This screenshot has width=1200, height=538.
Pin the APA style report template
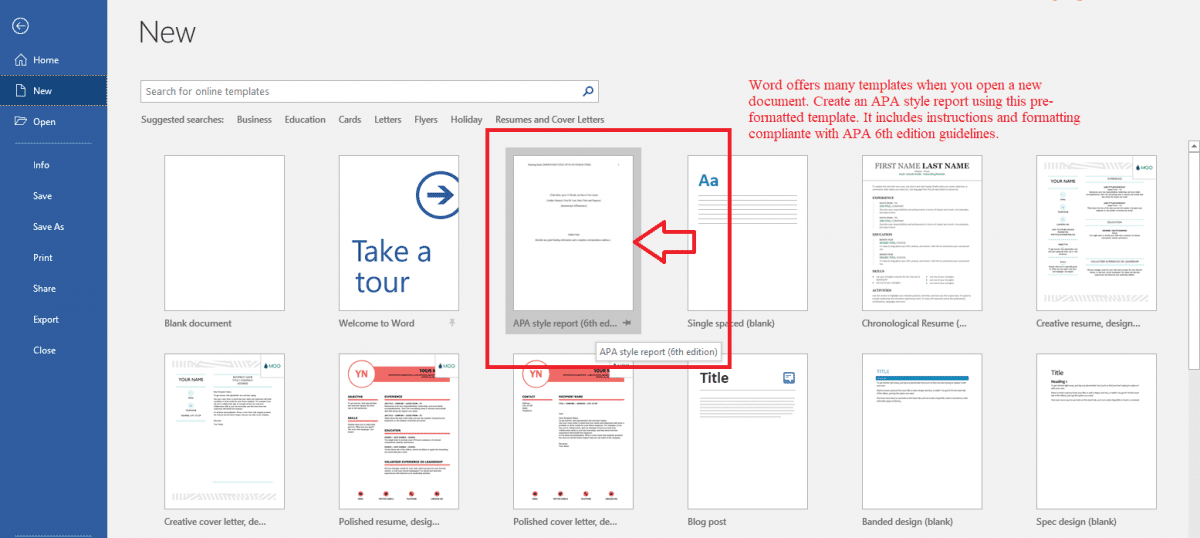click(x=626, y=323)
